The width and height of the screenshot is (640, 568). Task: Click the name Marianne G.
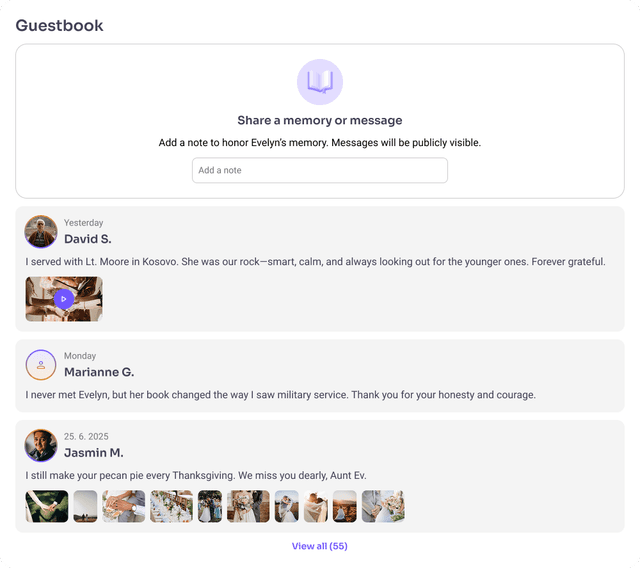click(99, 372)
